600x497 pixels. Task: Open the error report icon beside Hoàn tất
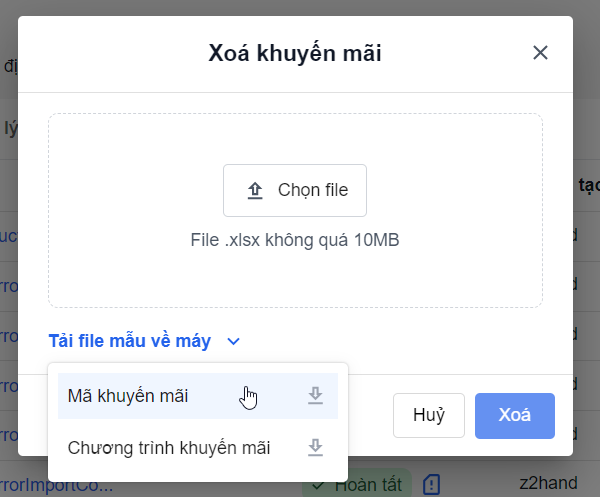coord(431,484)
